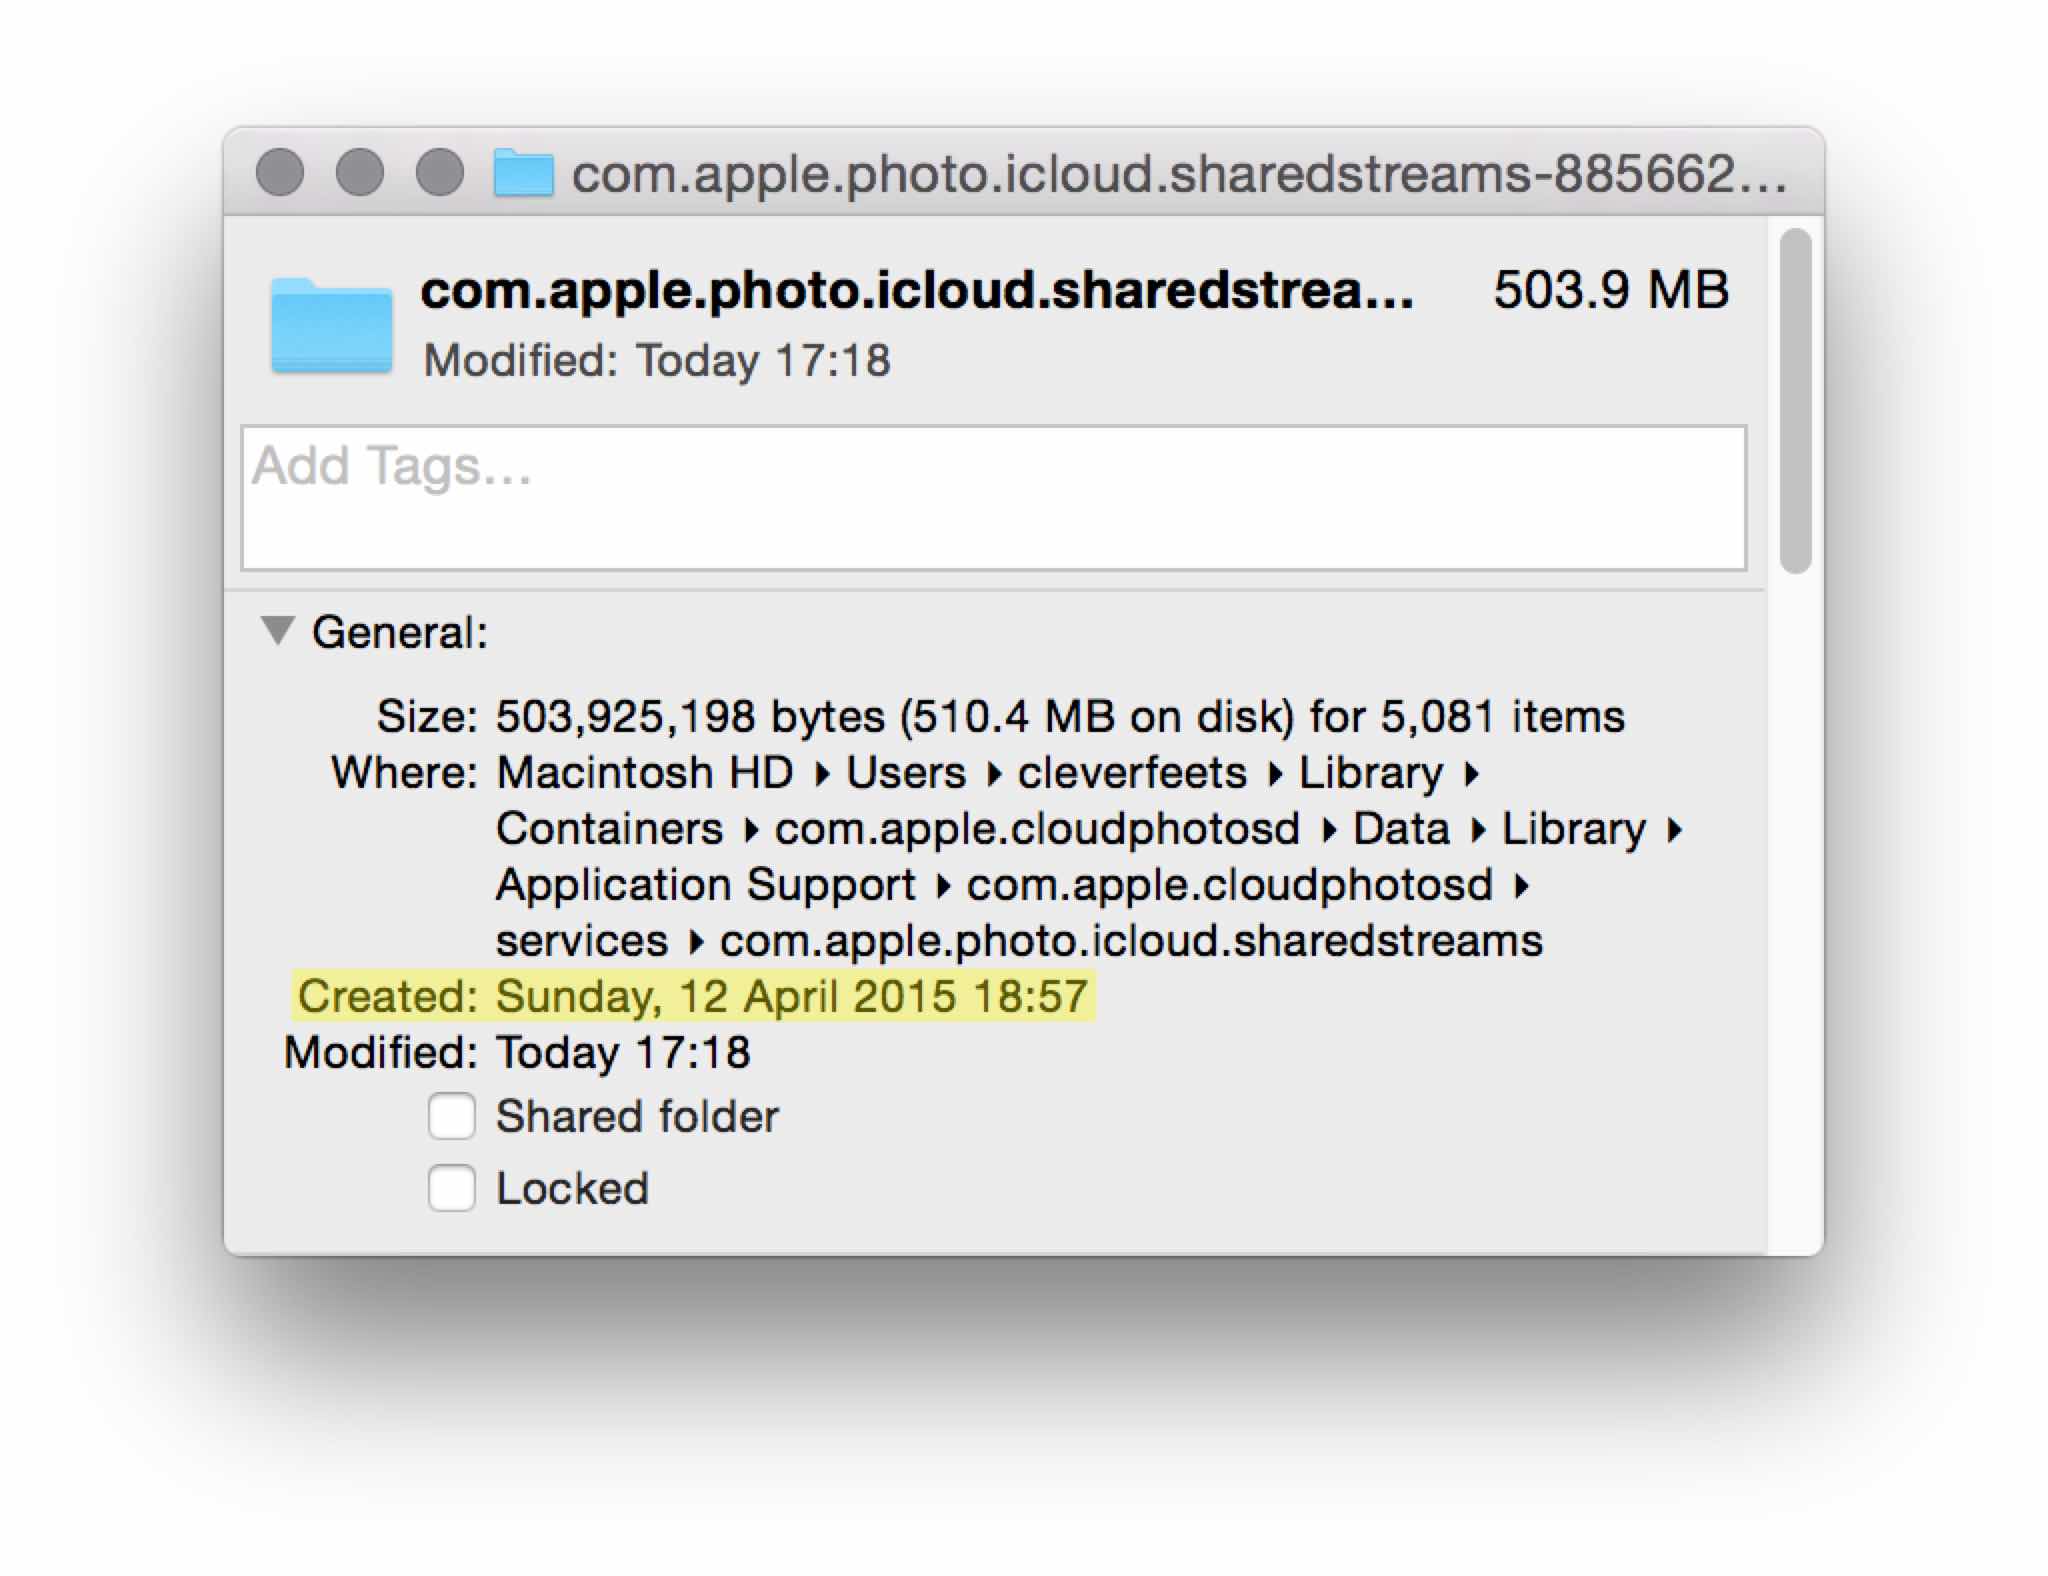Click the close window button

click(280, 172)
